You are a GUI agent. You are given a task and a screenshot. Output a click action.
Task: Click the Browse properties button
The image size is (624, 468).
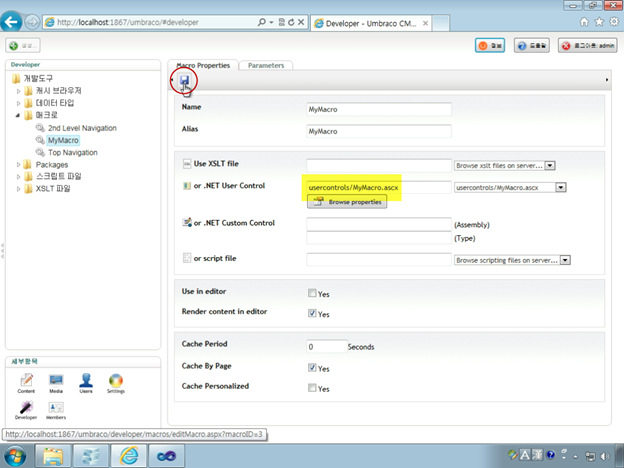tap(347, 202)
